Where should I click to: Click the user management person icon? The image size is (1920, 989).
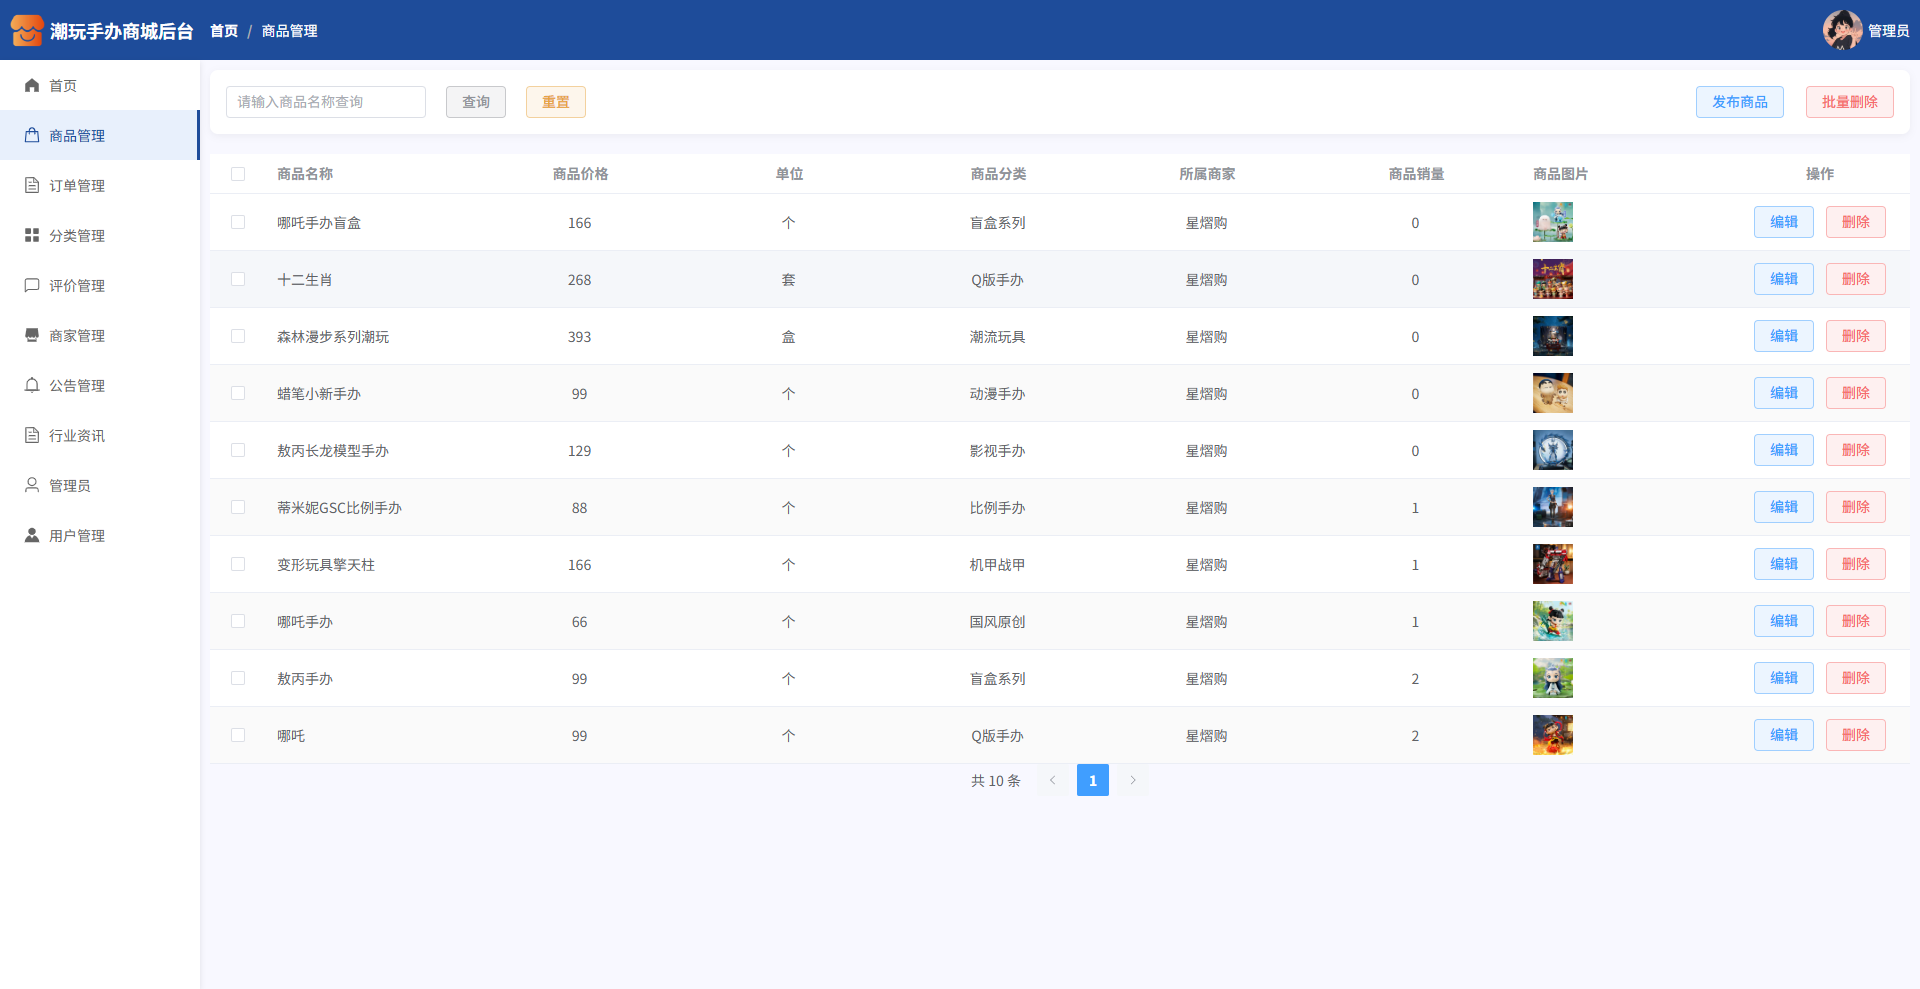pos(32,536)
